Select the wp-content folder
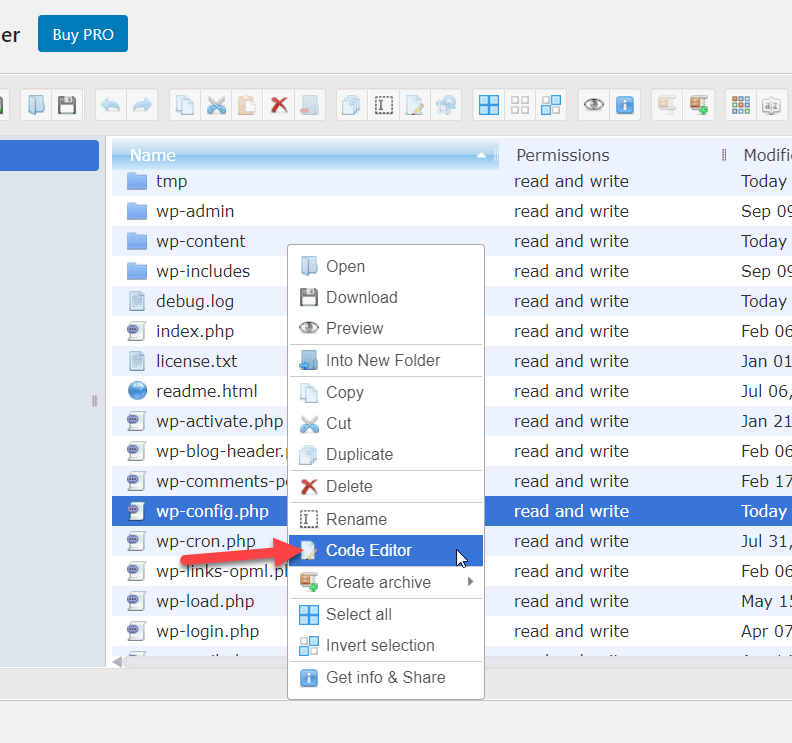 (x=201, y=241)
